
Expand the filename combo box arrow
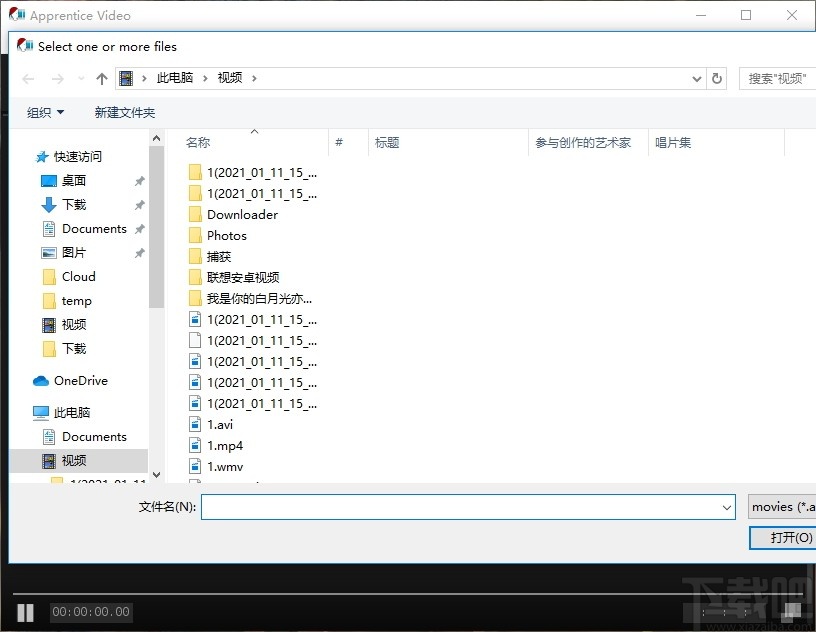click(x=729, y=507)
